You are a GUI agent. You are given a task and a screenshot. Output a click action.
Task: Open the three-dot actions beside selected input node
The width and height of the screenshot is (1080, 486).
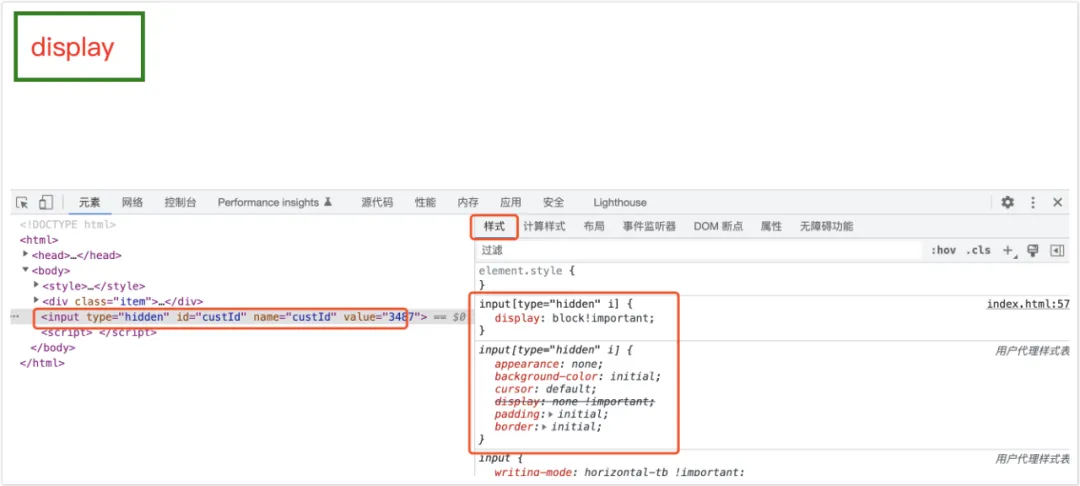click(15, 317)
